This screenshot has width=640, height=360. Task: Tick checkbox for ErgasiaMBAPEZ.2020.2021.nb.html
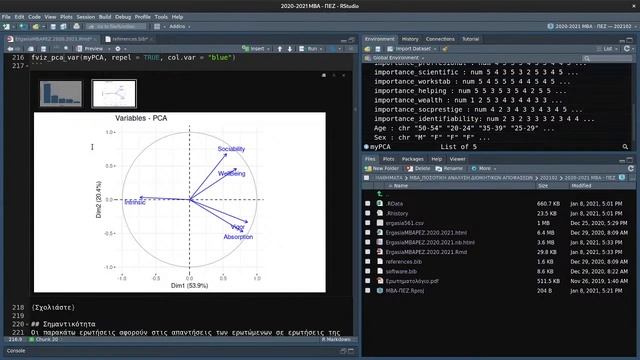tap(368, 242)
